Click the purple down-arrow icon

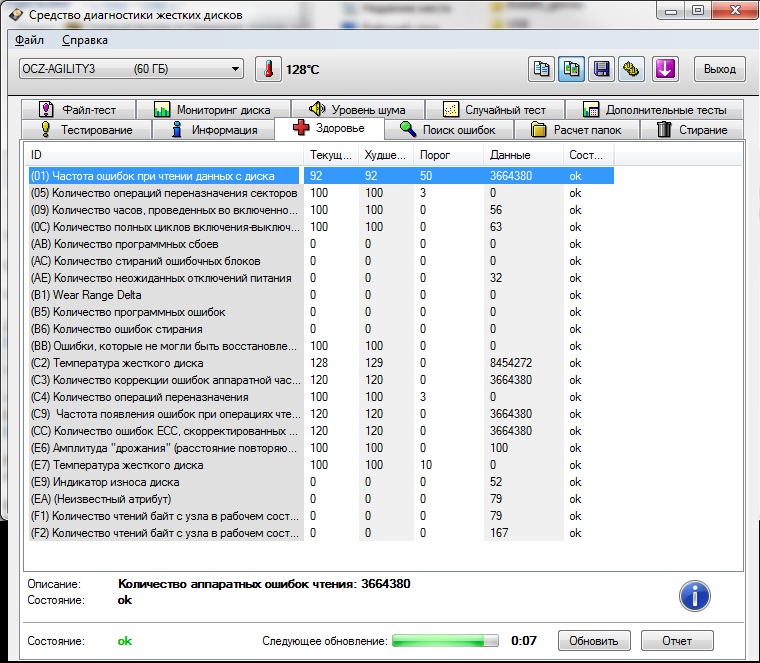(x=665, y=69)
